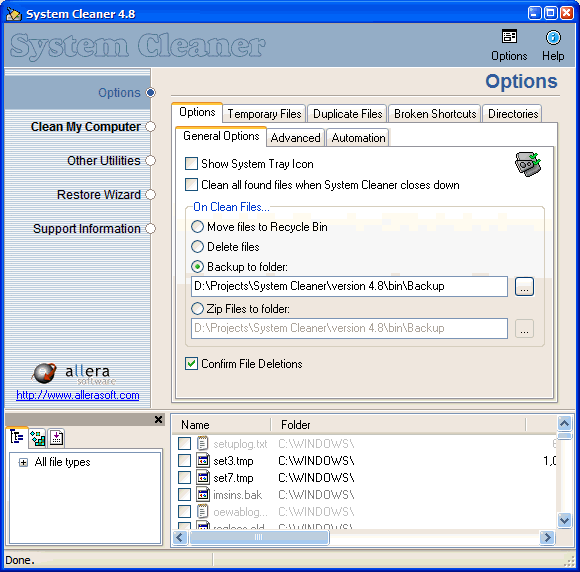Viewport: 580px width, 572px height.
Task: Select the set7.tmp file name
Action: click(233, 478)
